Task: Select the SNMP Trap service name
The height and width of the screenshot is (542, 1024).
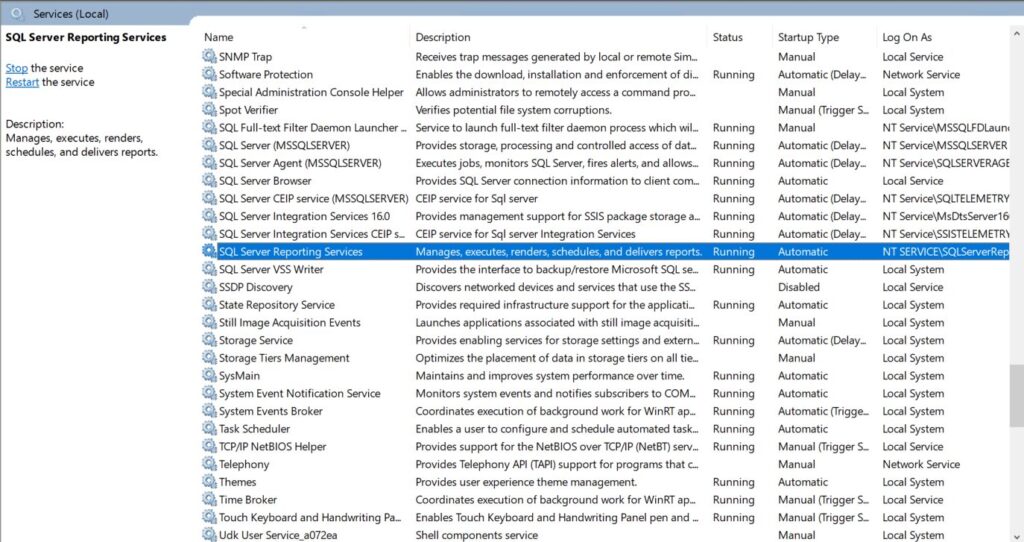Action: click(245, 57)
